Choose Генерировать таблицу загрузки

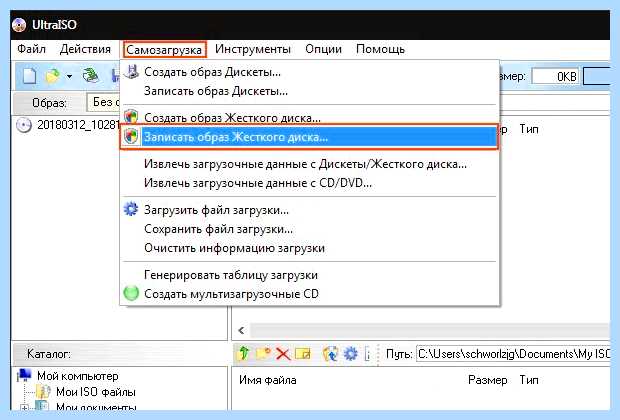click(x=310, y=275)
